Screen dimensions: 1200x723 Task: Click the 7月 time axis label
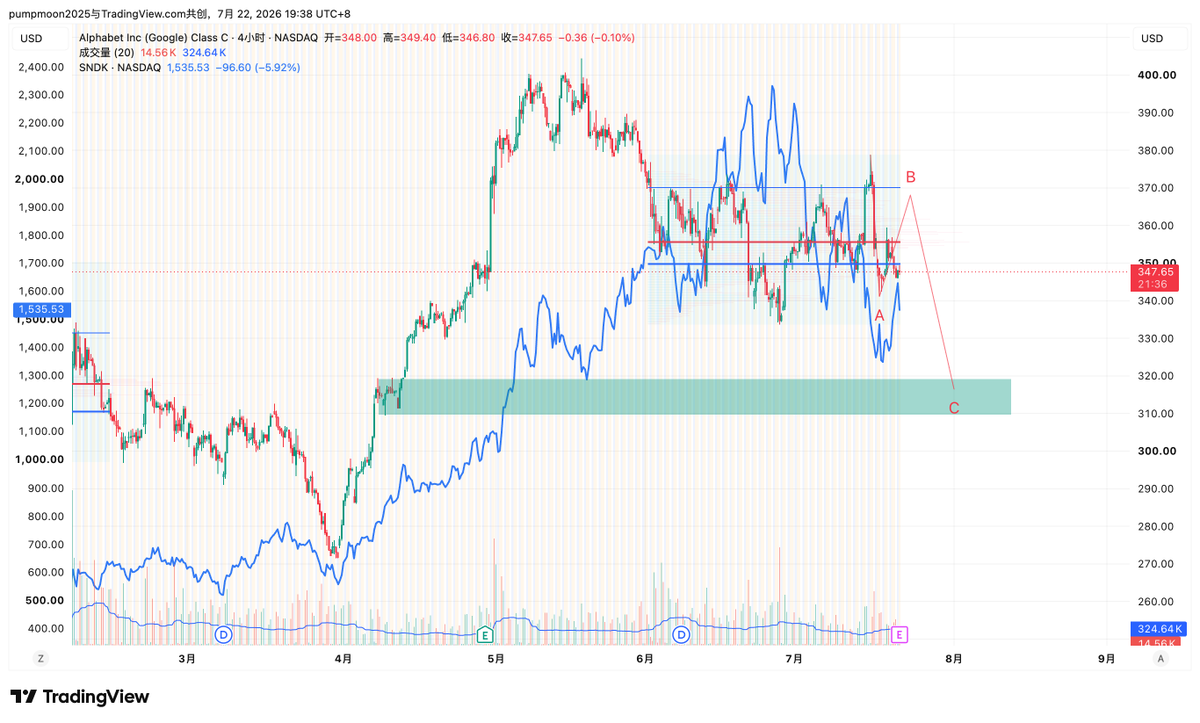pos(795,659)
